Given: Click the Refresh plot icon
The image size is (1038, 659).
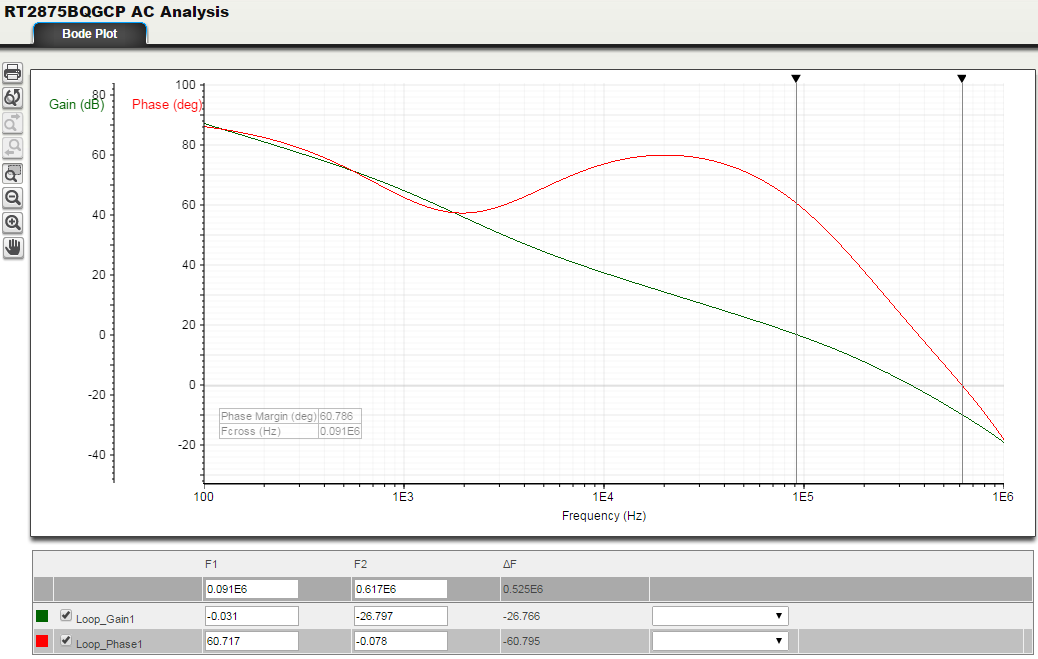Looking at the screenshot, I should [13, 98].
